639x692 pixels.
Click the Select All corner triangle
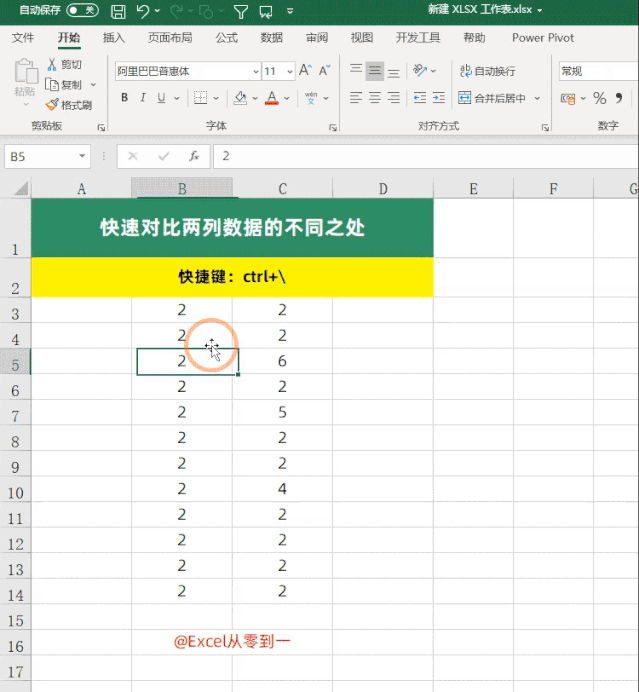(21, 188)
